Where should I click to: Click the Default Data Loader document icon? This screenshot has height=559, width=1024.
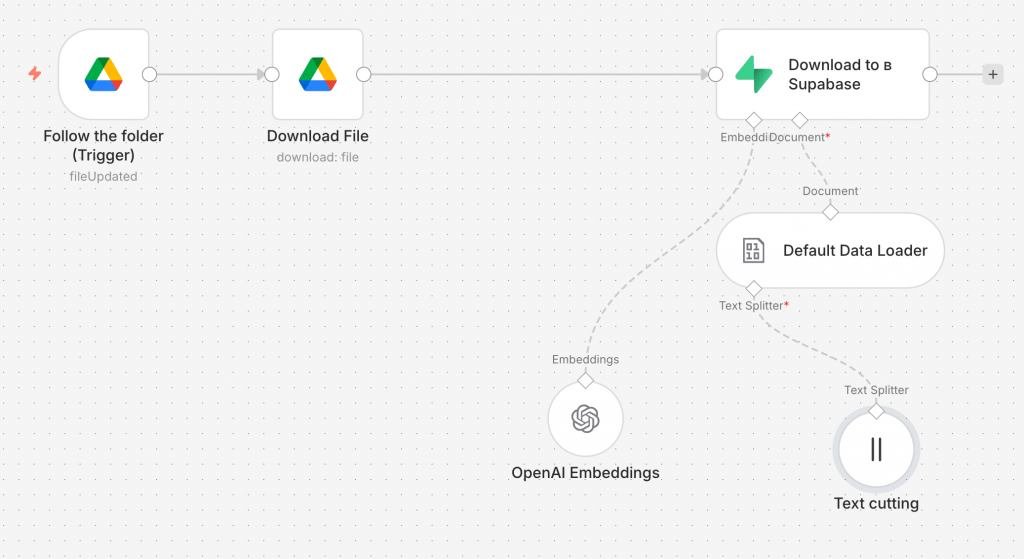(x=753, y=251)
